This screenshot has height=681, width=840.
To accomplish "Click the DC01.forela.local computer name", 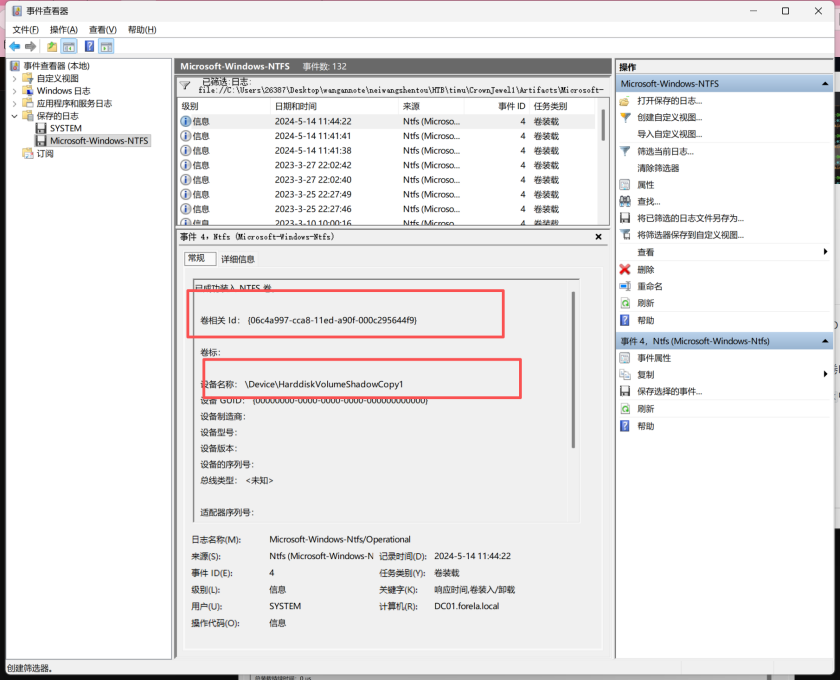I will pos(467,606).
